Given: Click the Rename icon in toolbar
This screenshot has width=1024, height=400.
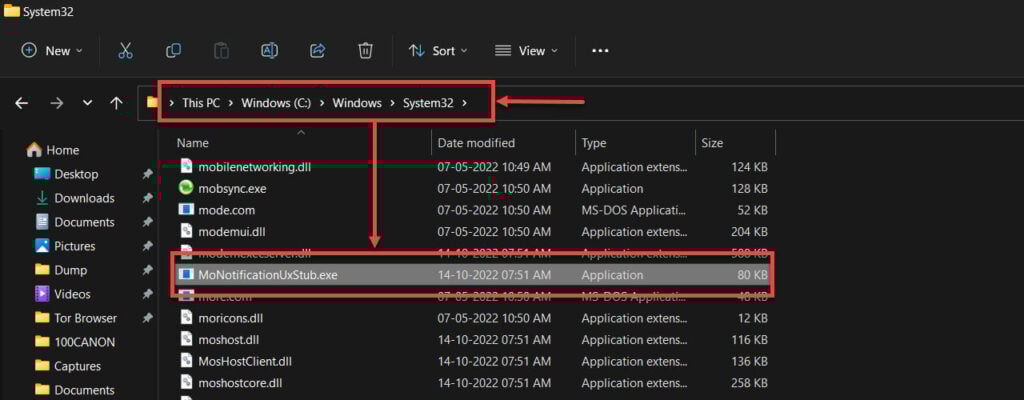Looking at the screenshot, I should click(270, 51).
